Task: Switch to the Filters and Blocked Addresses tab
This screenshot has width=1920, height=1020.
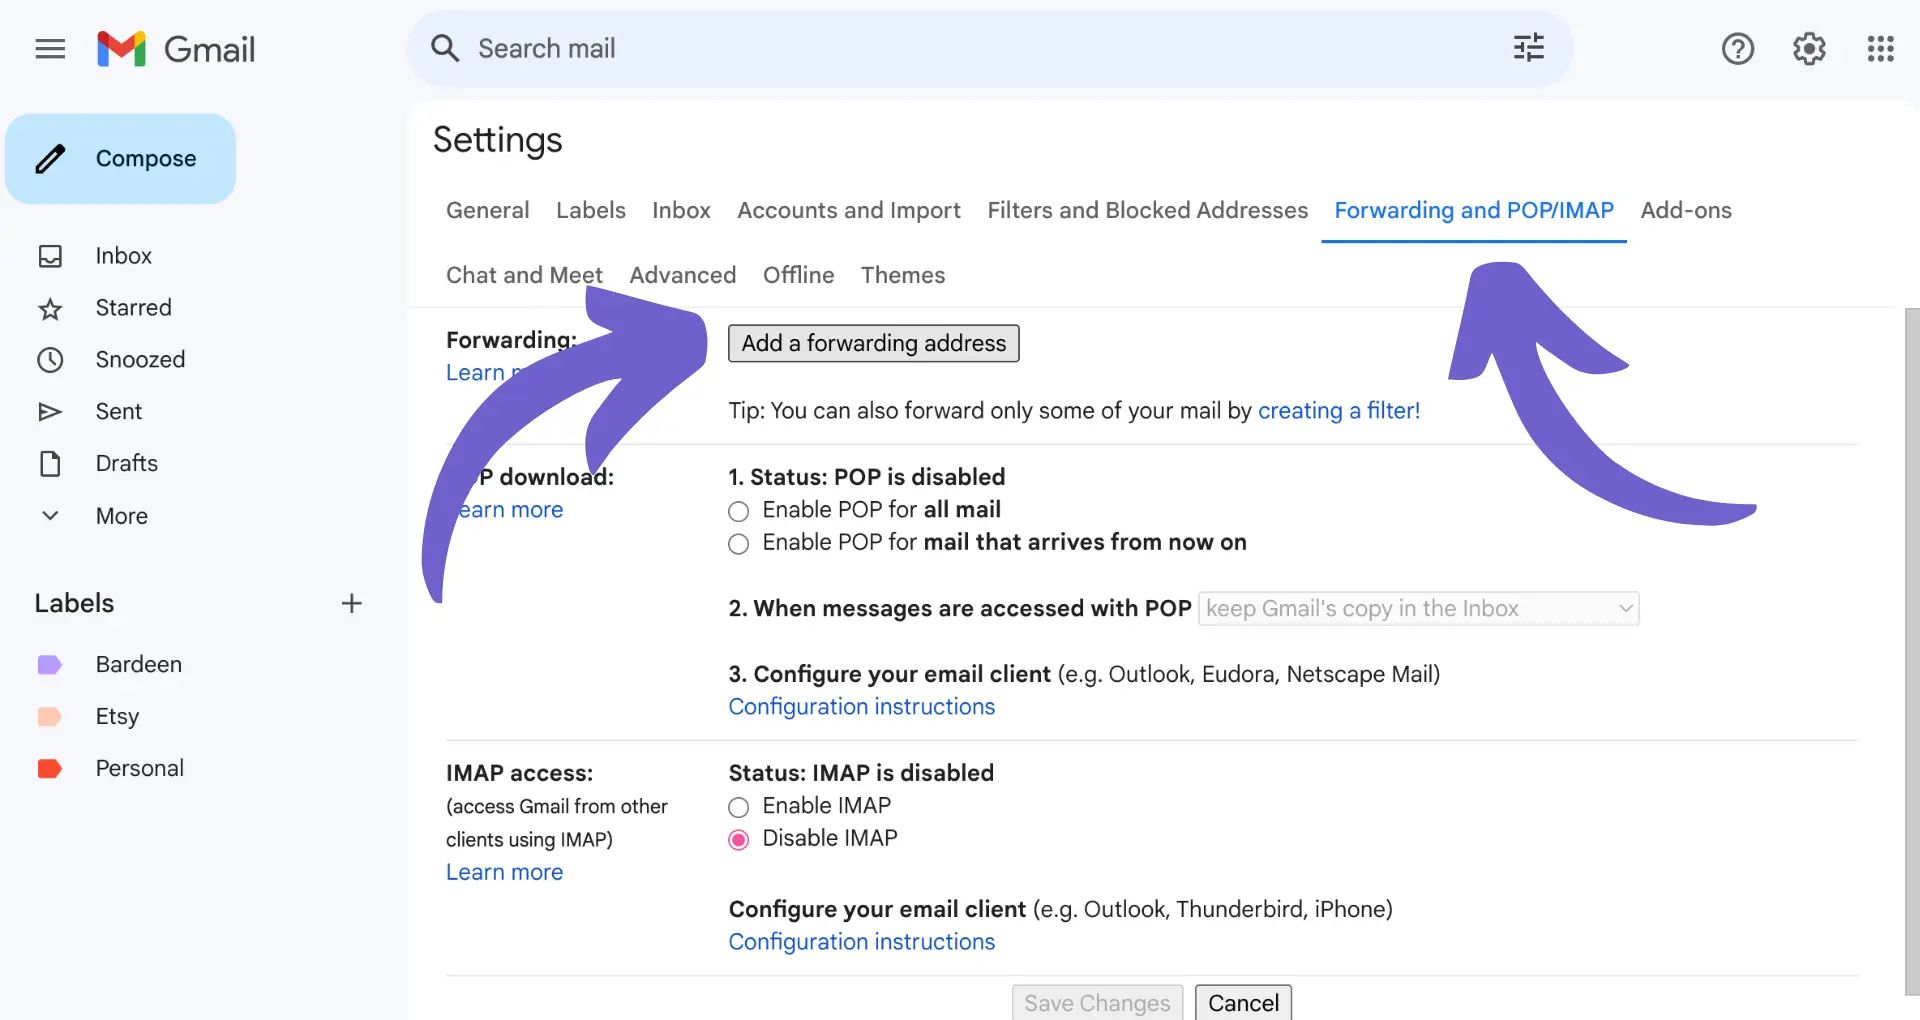Action: [1147, 210]
